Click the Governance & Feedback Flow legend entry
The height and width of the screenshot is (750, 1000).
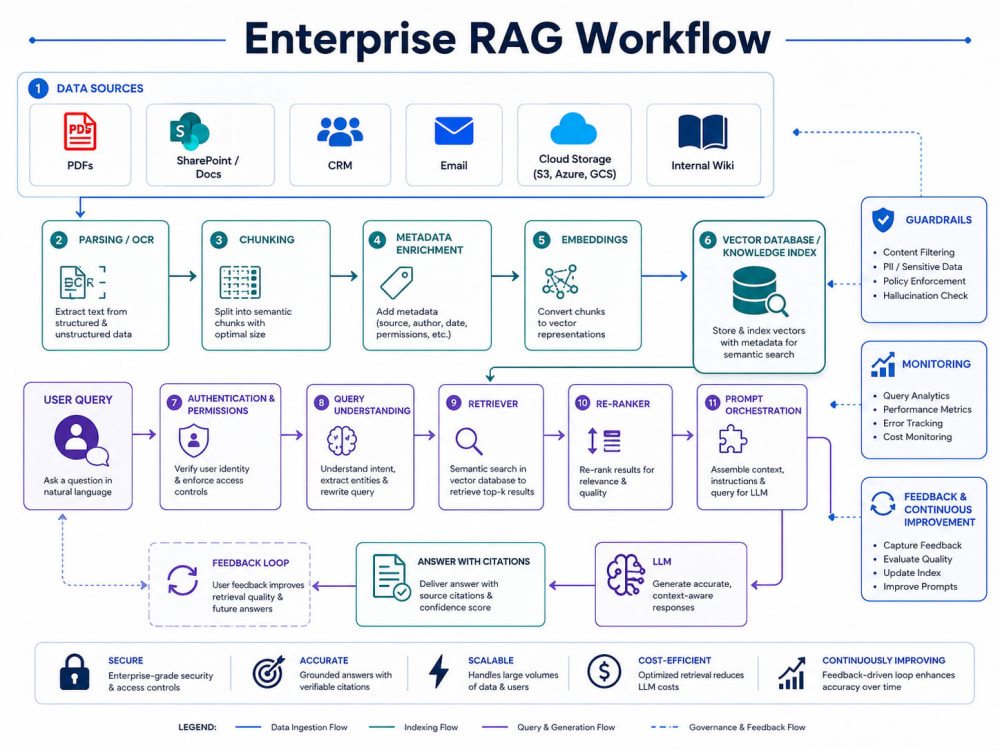click(728, 727)
